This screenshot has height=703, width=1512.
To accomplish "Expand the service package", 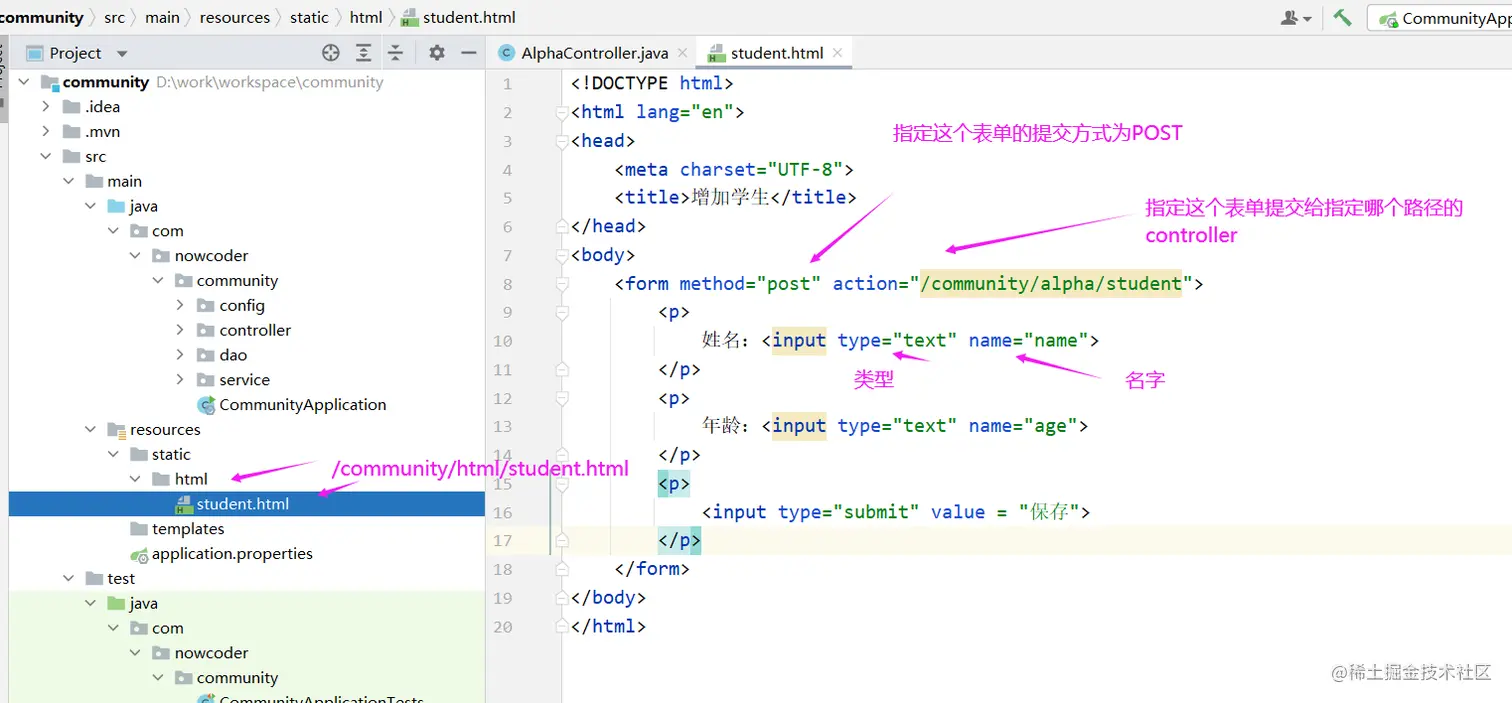I will pyautogui.click(x=180, y=380).
